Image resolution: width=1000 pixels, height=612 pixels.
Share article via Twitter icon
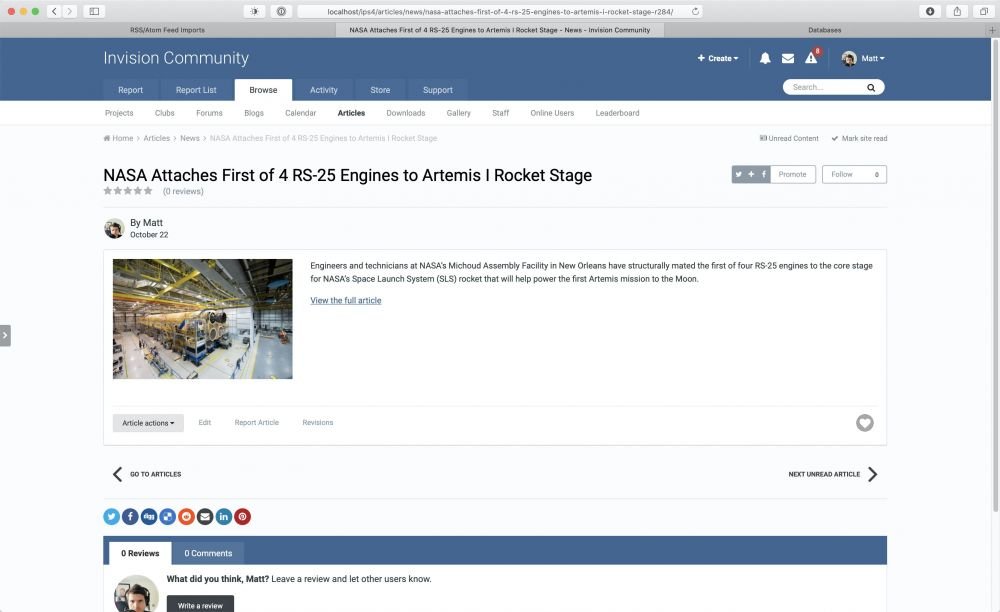112,517
